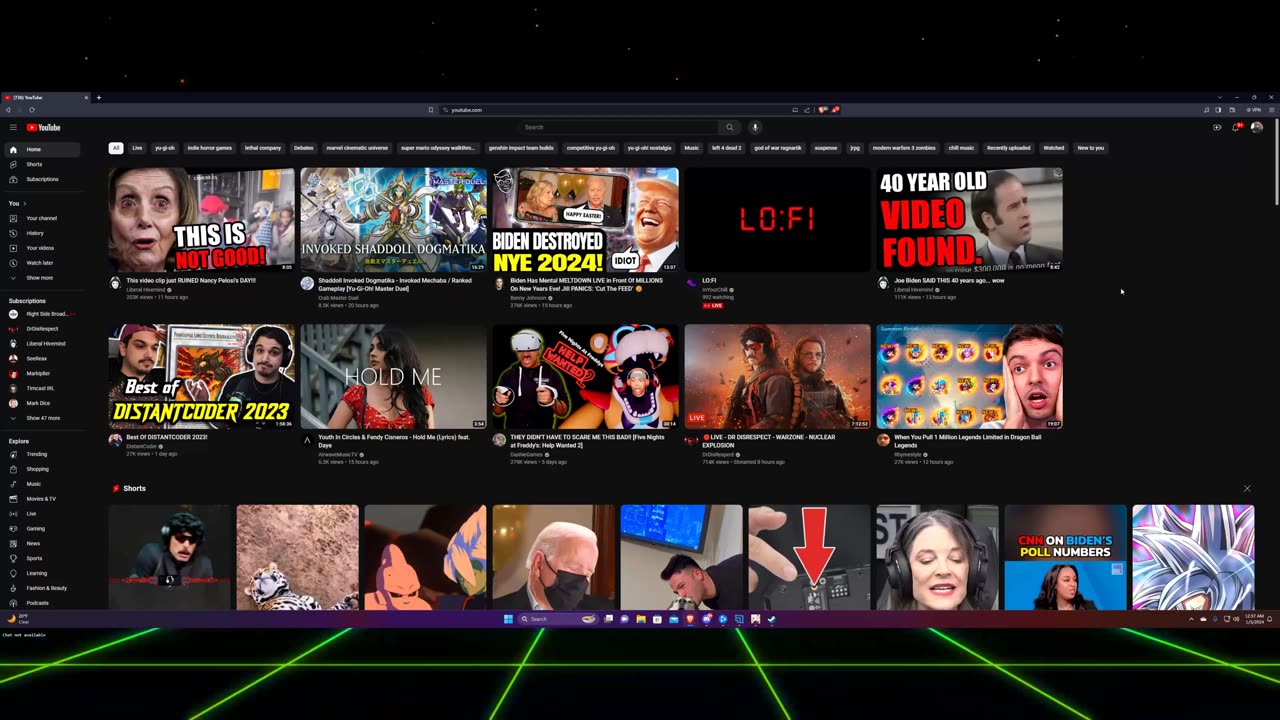Open the account avatar menu
1280x720 pixels.
[1257, 127]
